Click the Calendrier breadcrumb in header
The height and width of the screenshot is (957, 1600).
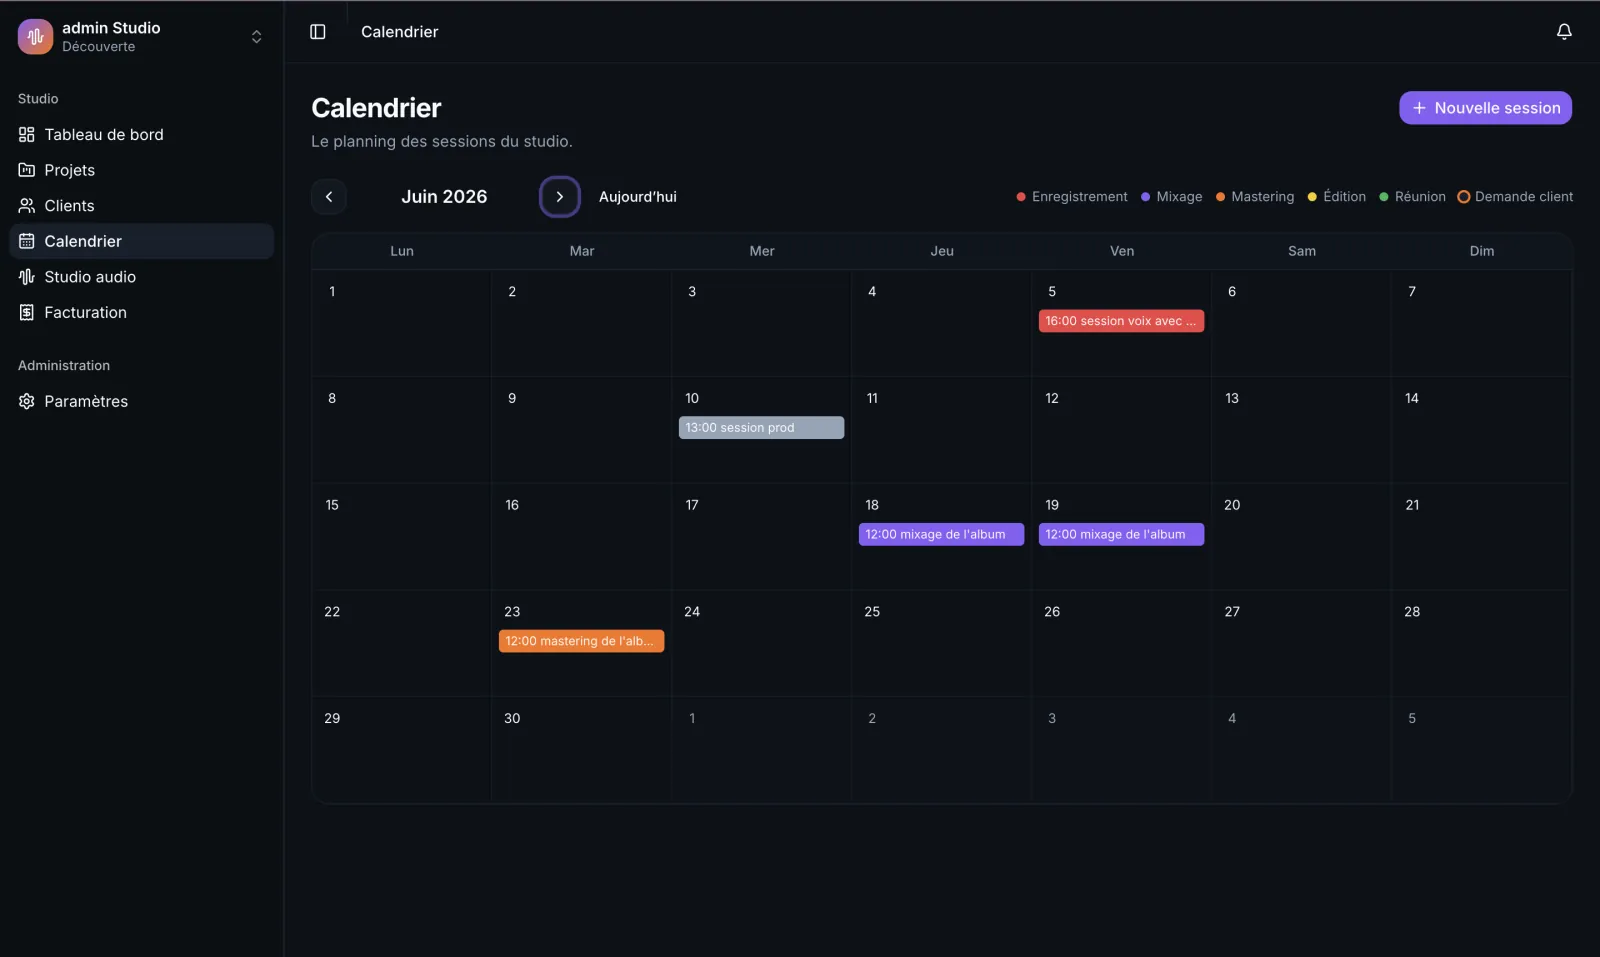400,32
